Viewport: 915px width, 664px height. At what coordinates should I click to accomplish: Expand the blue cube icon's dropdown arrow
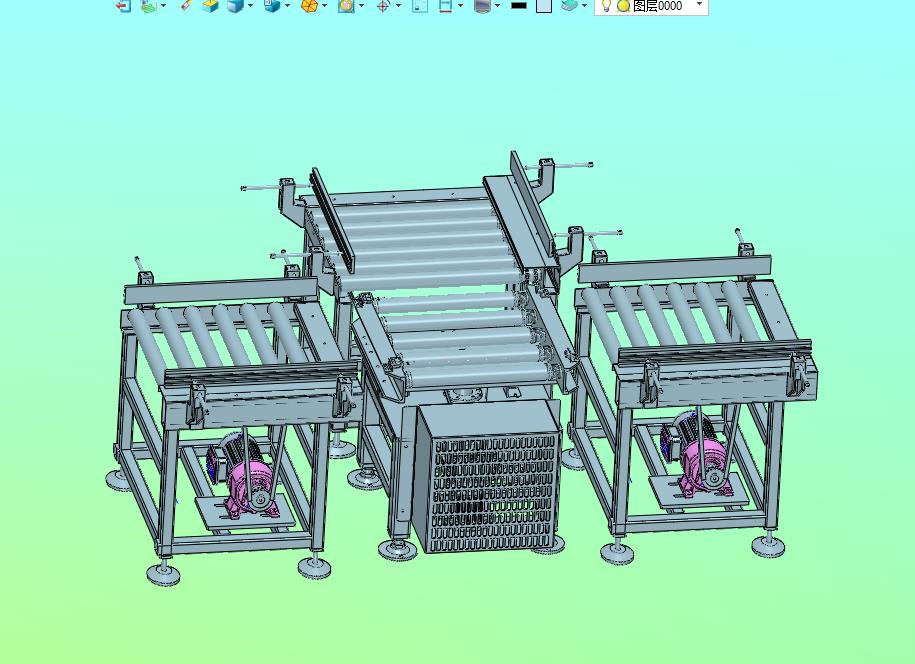250,6
